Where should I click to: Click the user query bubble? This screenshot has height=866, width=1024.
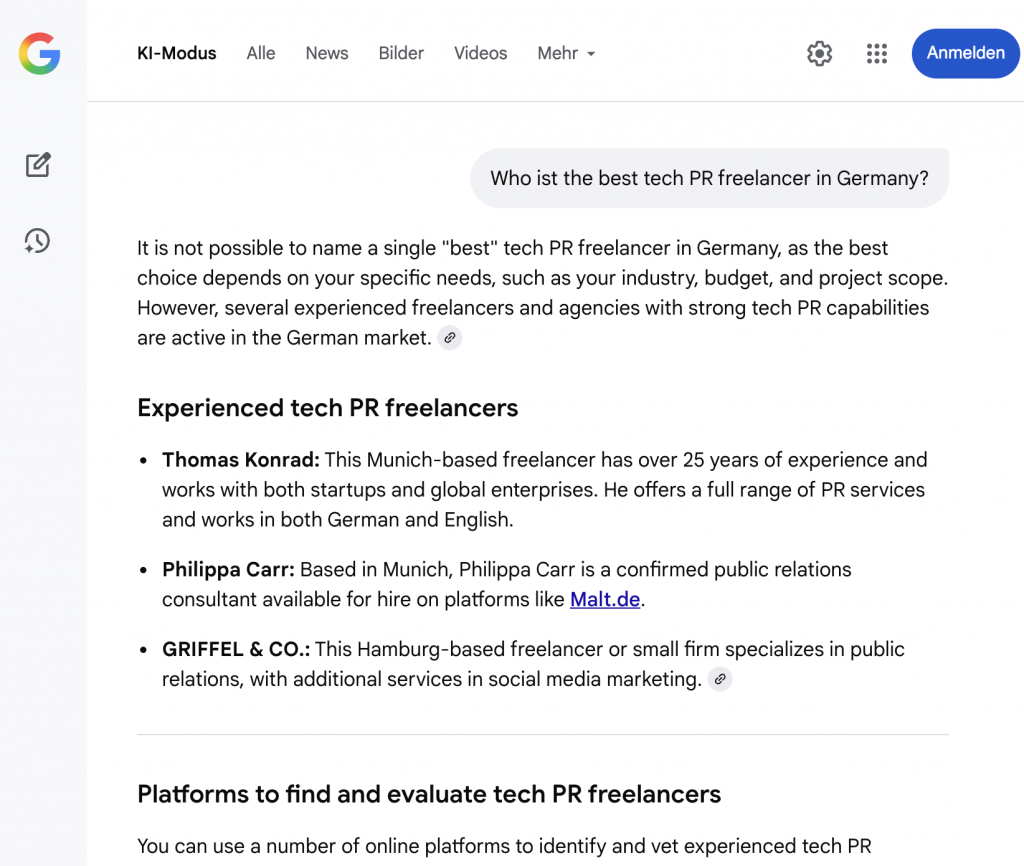pos(709,179)
